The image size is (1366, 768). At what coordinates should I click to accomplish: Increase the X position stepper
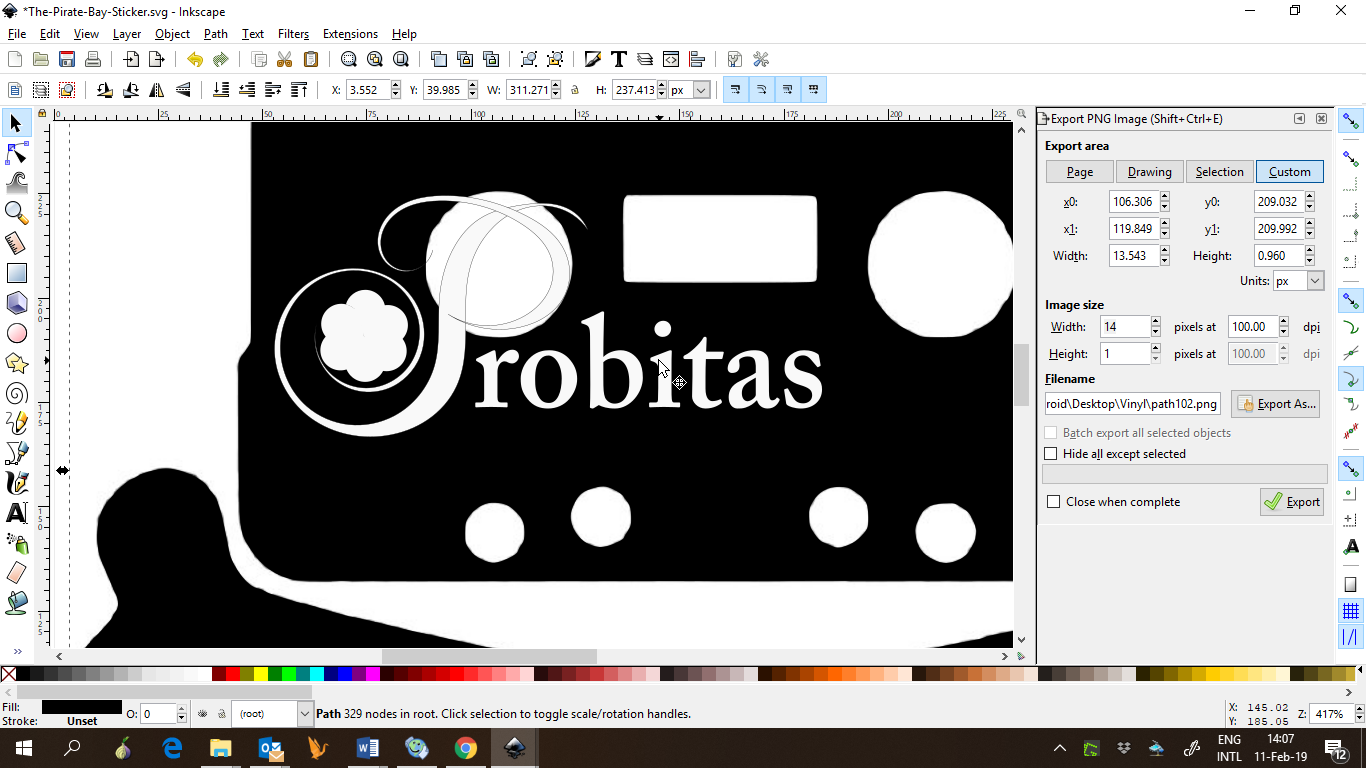396,86
